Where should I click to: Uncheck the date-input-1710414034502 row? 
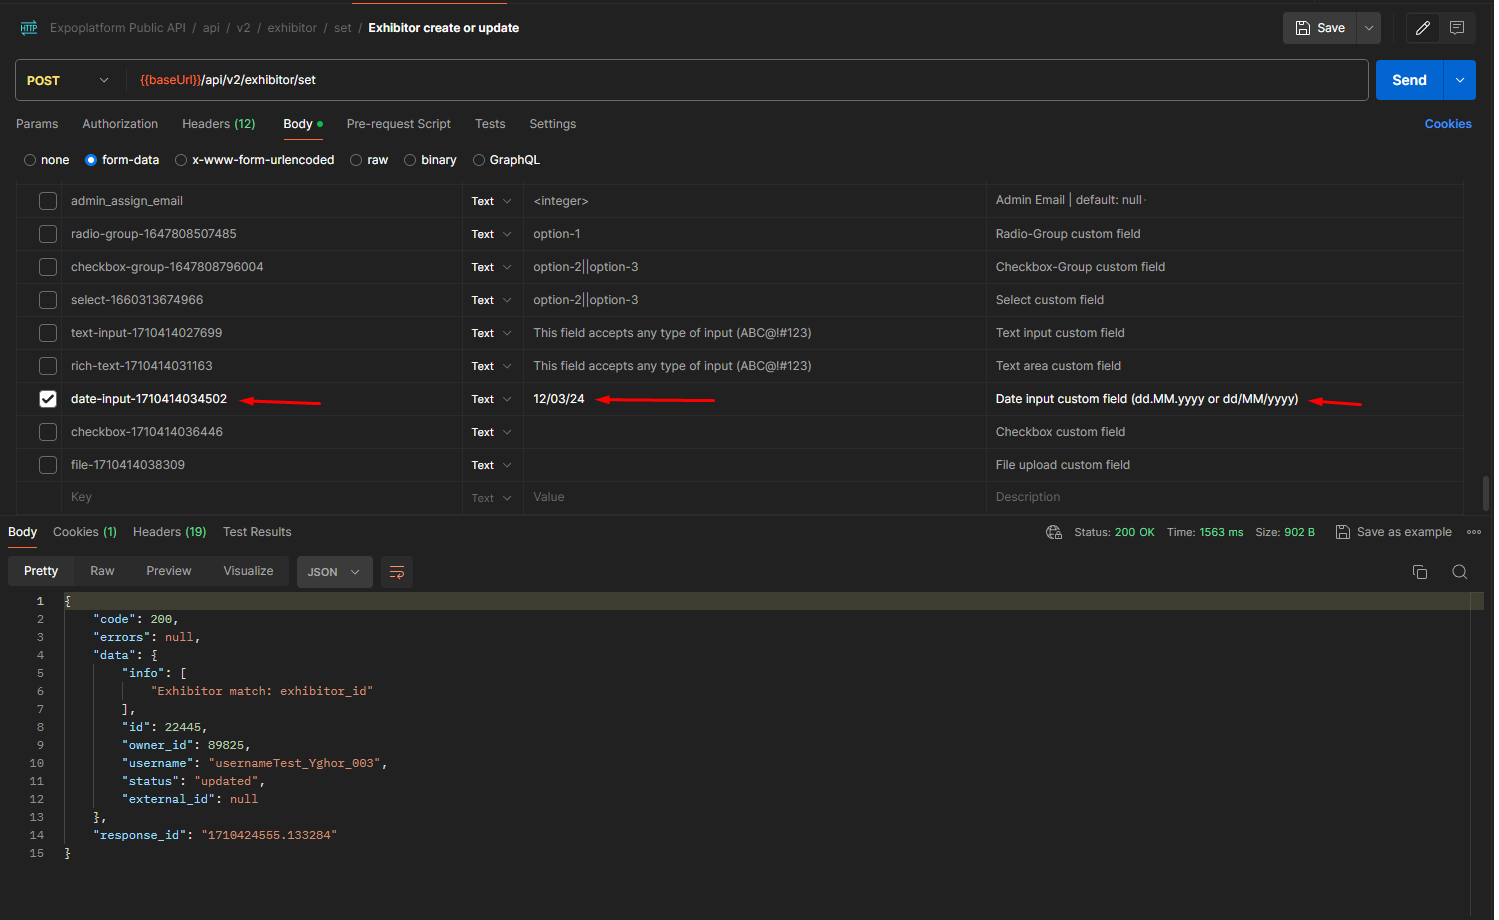point(47,398)
